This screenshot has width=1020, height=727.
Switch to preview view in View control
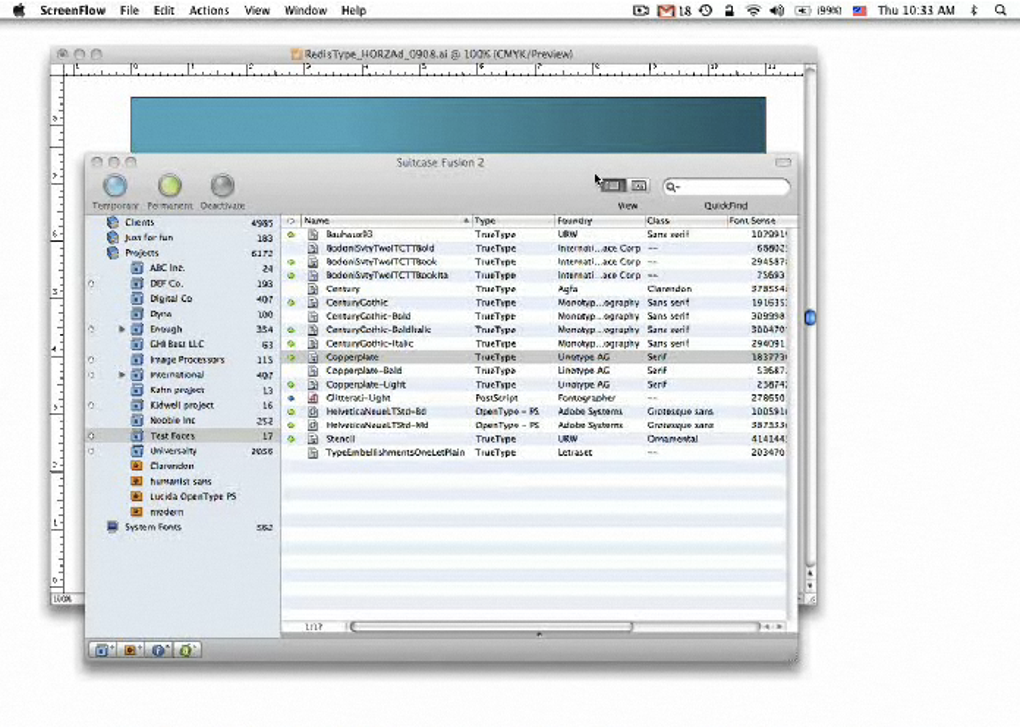tap(639, 186)
